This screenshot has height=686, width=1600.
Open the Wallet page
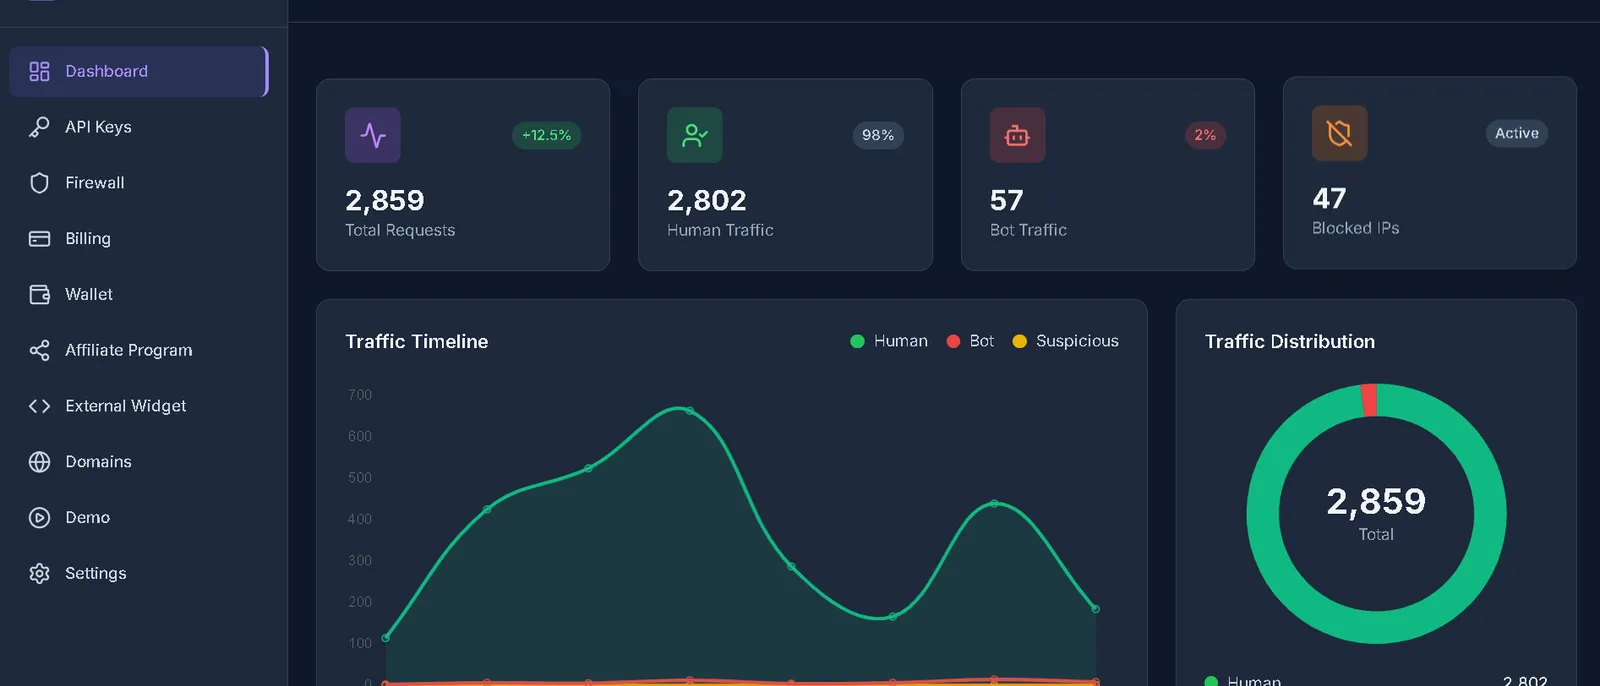pyautogui.click(x=139, y=294)
